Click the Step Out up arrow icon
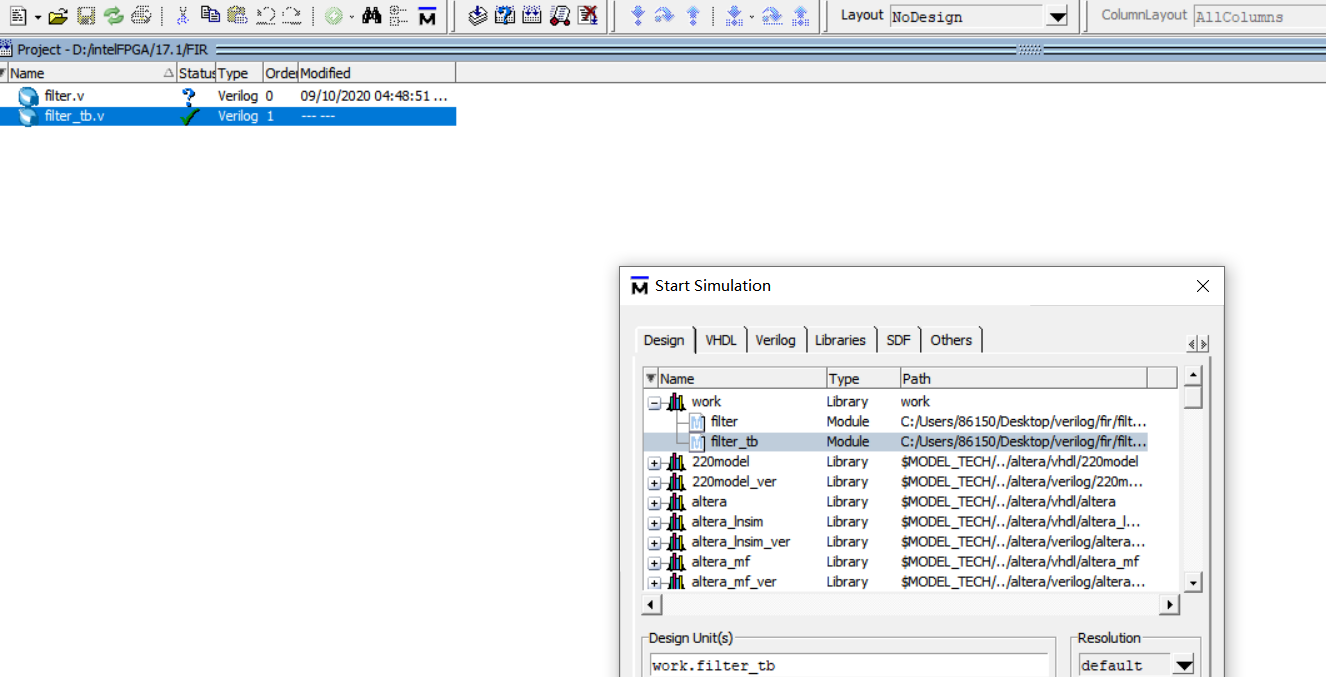The image size is (1326, 677). (x=693, y=16)
